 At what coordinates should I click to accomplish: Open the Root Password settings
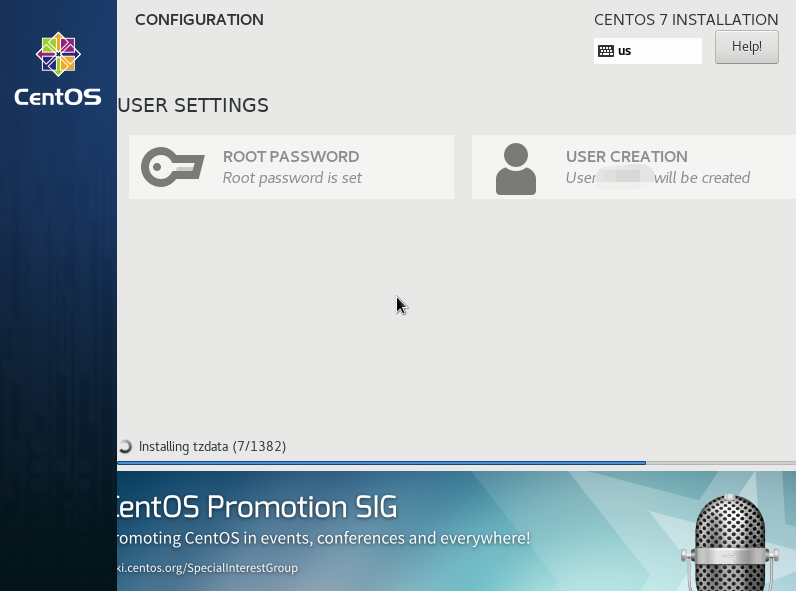pos(291,167)
